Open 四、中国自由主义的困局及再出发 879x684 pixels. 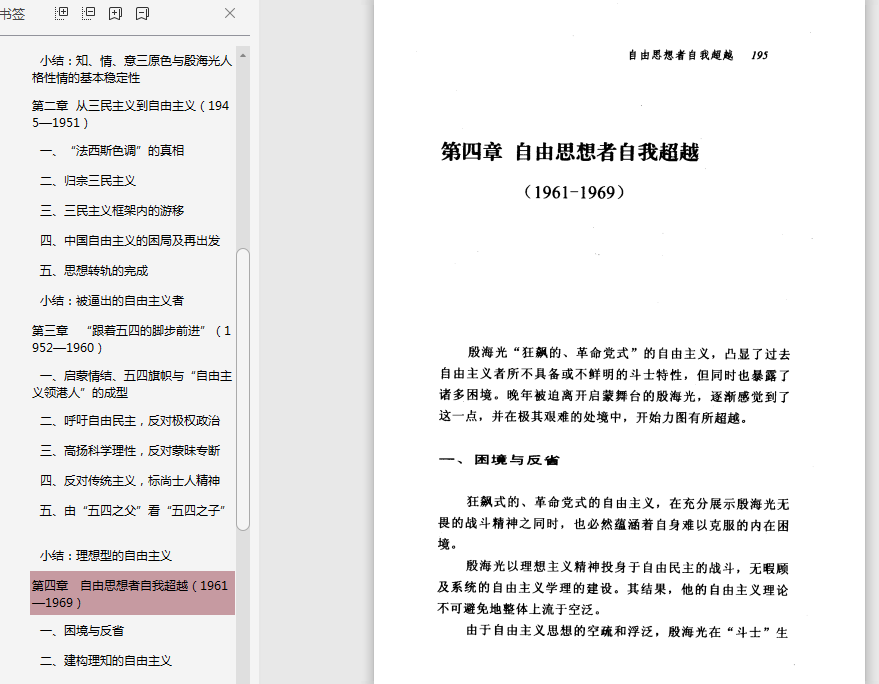coord(129,241)
